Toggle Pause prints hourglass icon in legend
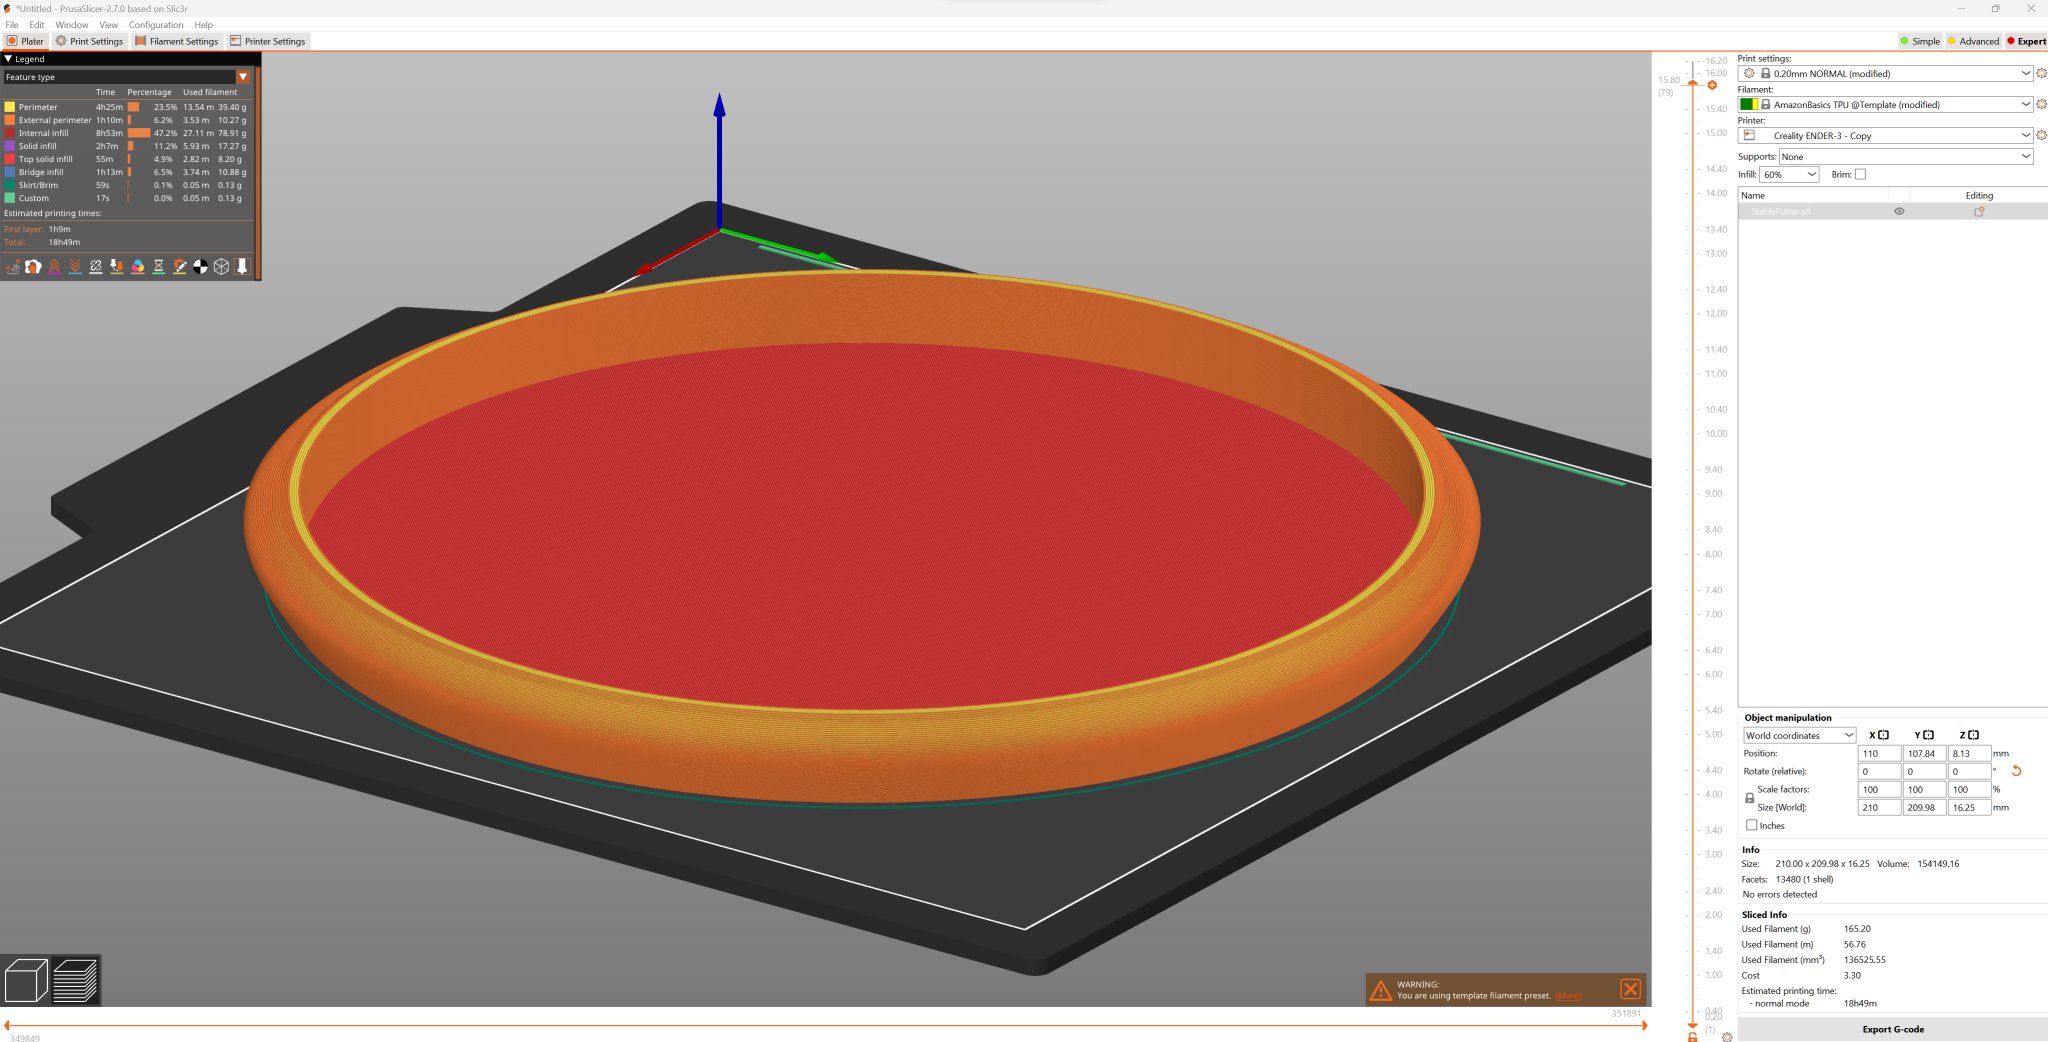Viewport: 2048px width, 1042px height. click(159, 266)
